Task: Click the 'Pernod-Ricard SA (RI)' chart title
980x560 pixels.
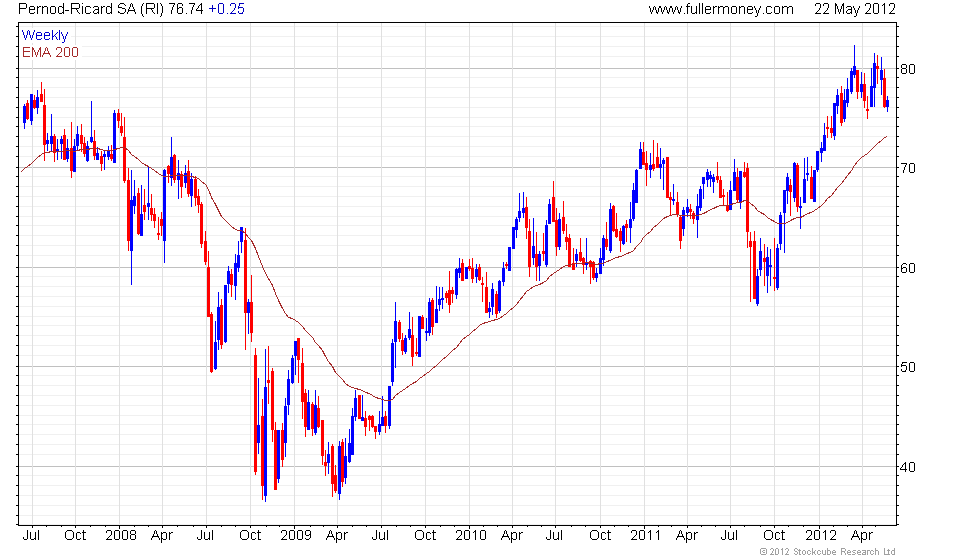Action: coord(91,9)
